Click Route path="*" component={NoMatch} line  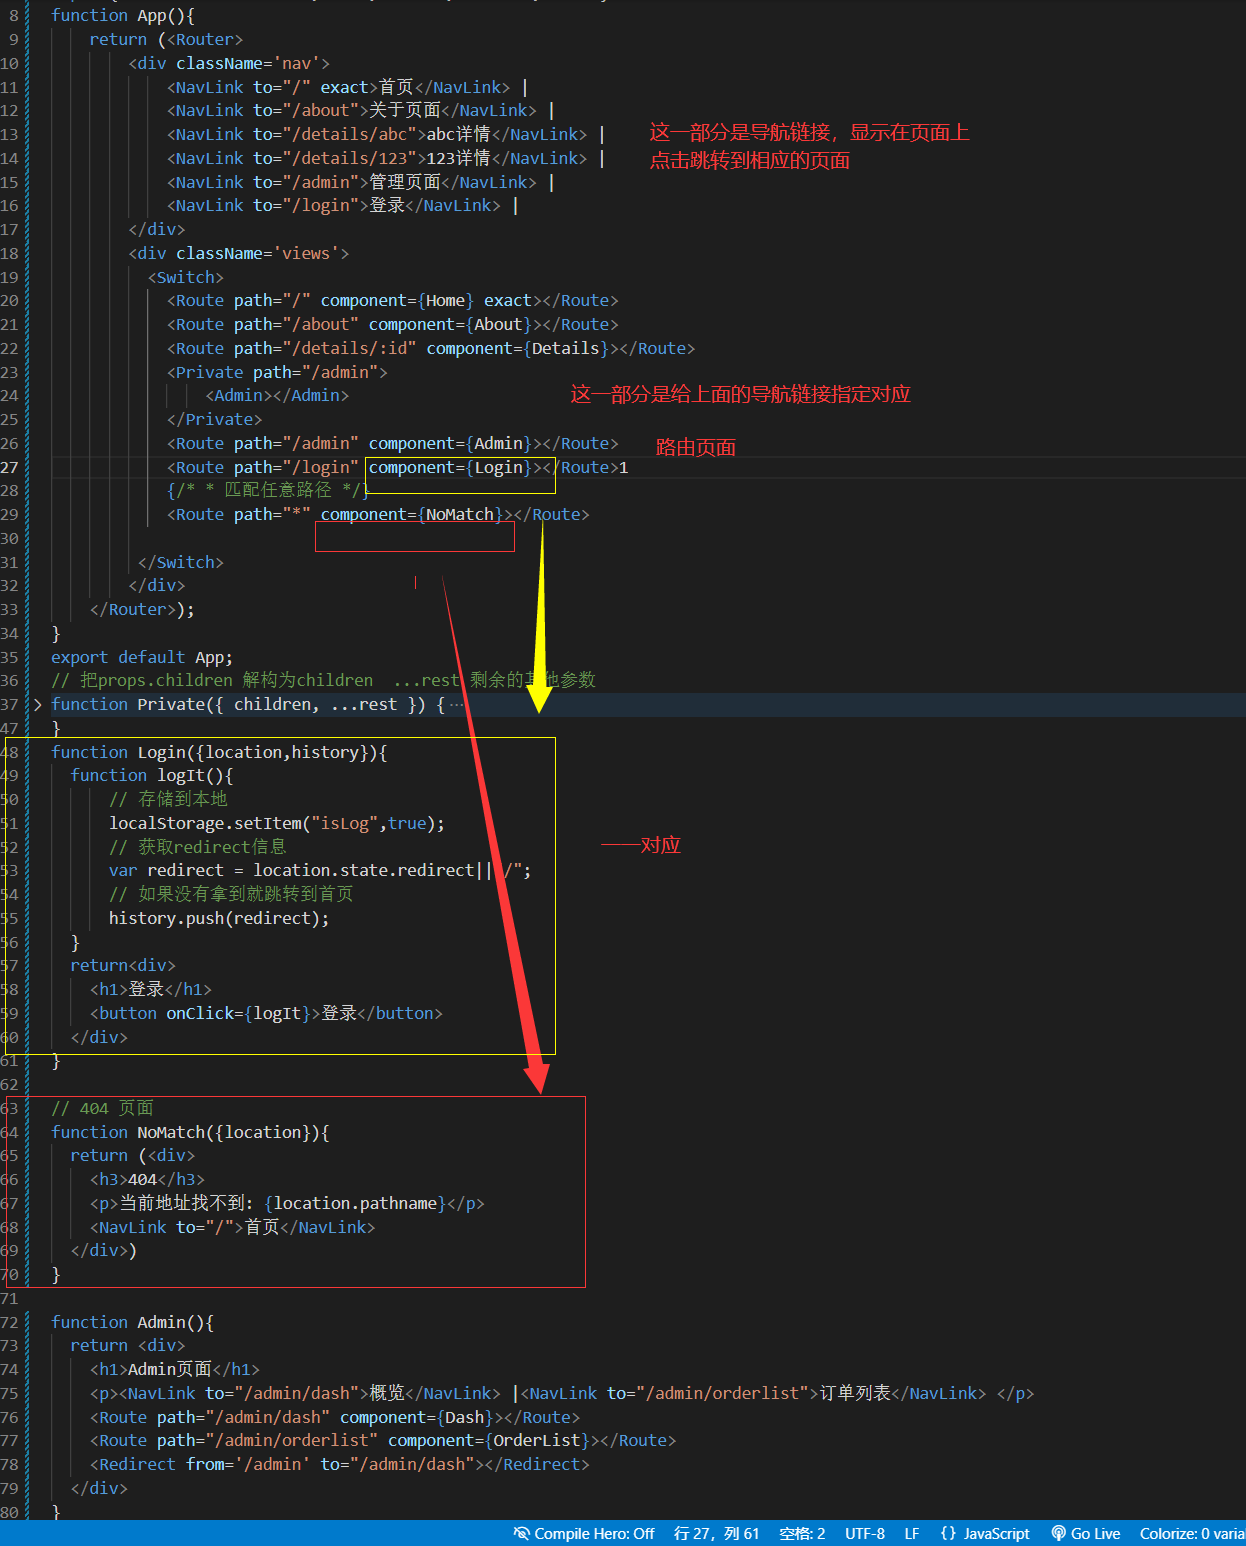[378, 514]
